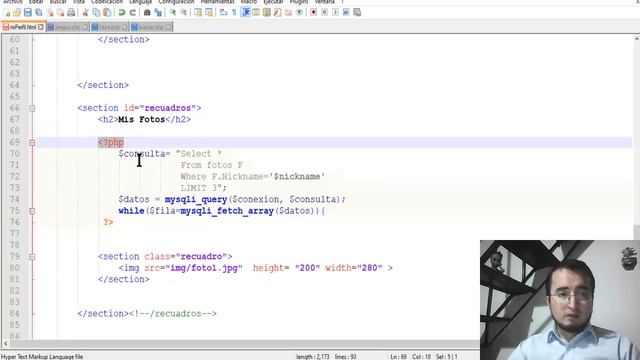The width and height of the screenshot is (640, 360).
Task: Toggle word wrap in the toolbar
Action: 223,12
